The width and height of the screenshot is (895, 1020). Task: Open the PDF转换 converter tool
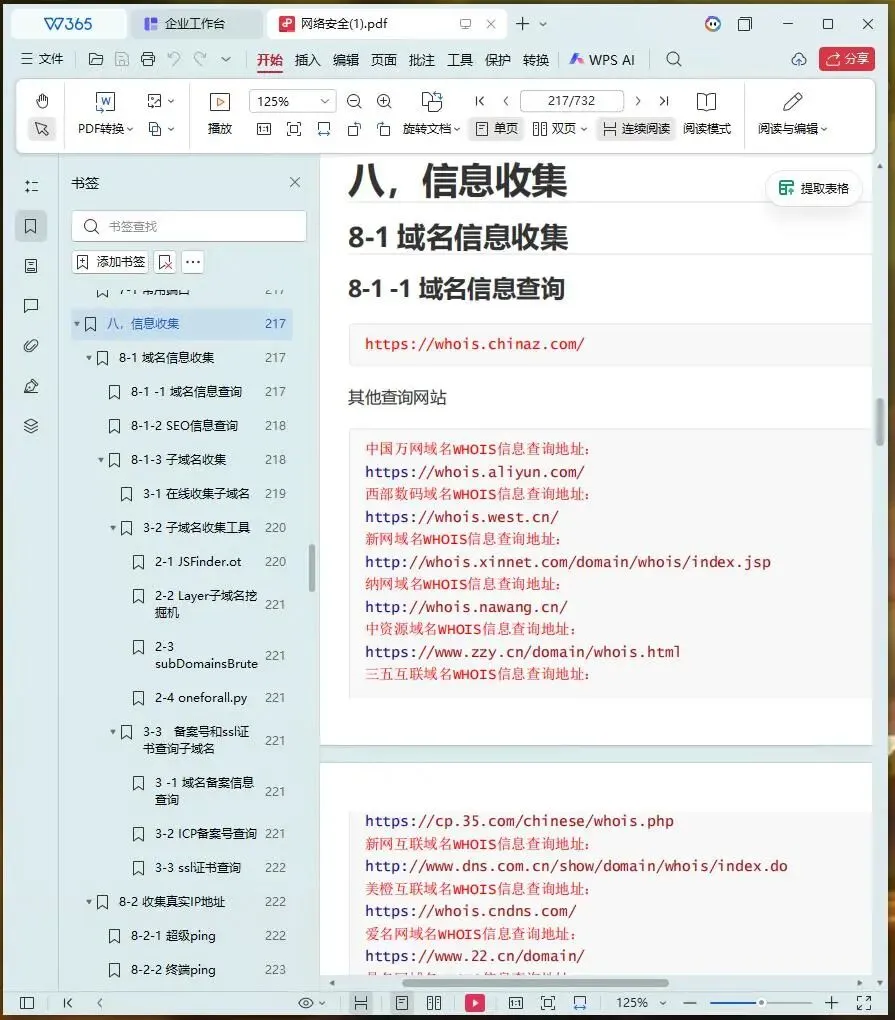pos(105,114)
